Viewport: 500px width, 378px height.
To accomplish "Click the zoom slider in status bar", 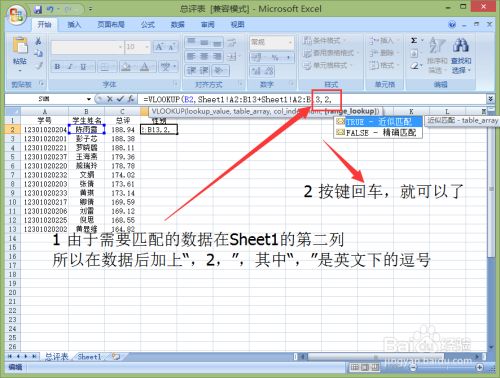I will pyautogui.click(x=447, y=367).
